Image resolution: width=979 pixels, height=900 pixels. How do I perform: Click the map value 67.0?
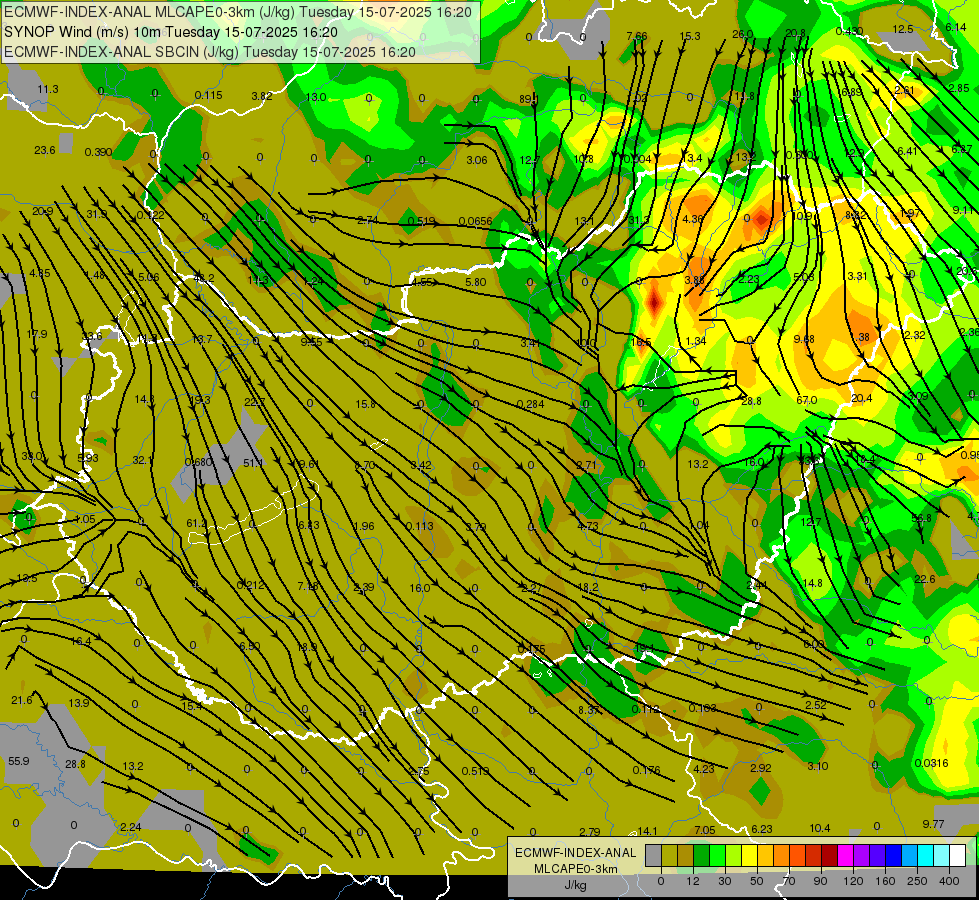(807, 400)
